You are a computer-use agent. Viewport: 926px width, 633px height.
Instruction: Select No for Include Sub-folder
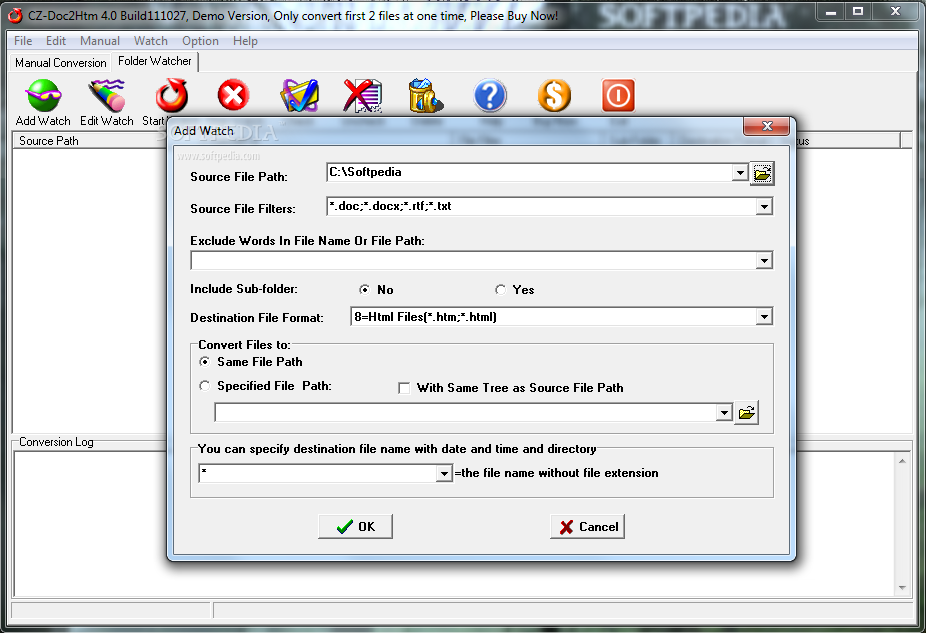click(x=364, y=289)
